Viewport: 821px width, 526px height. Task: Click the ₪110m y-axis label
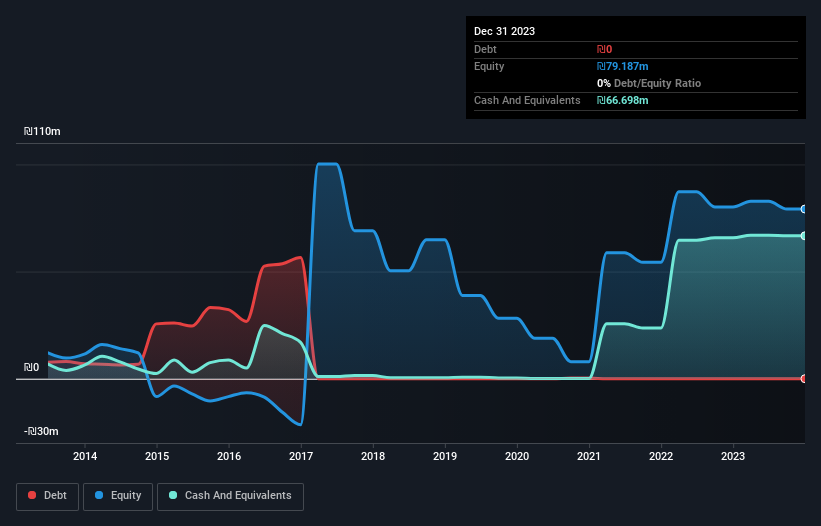tap(42, 131)
